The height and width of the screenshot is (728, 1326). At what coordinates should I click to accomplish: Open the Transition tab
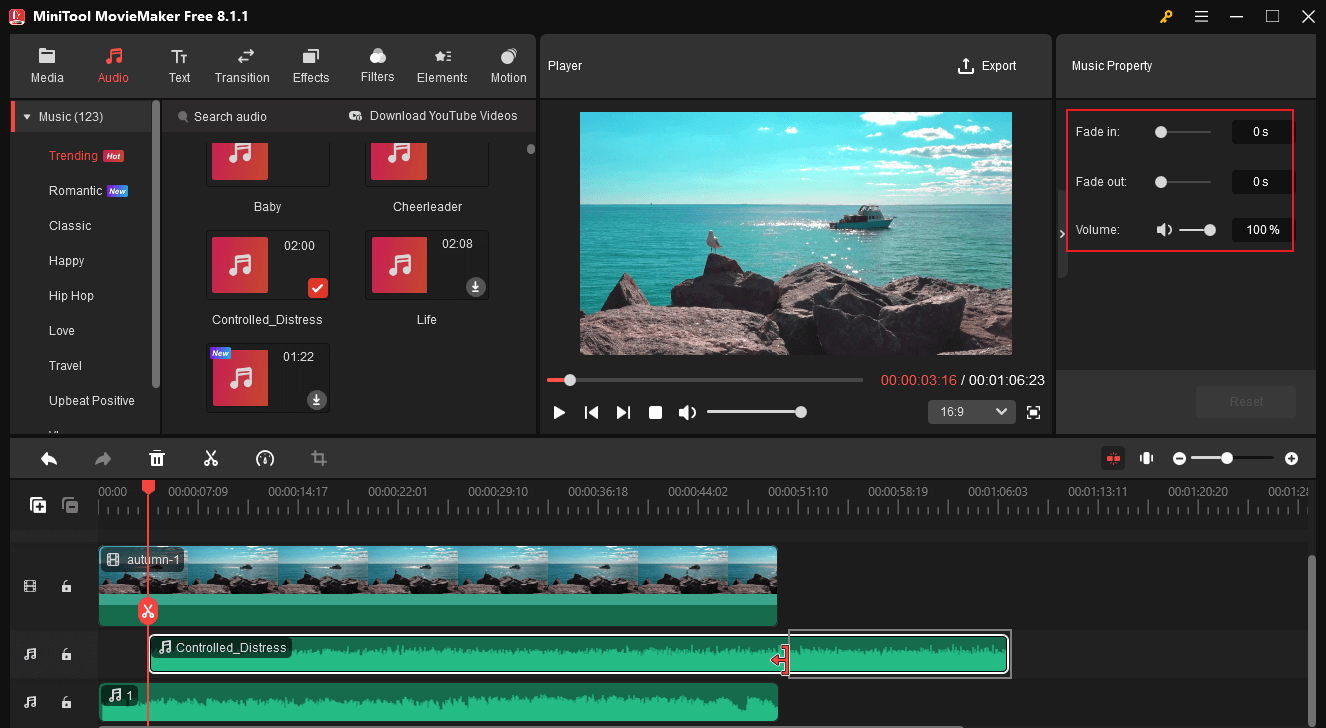coord(242,66)
